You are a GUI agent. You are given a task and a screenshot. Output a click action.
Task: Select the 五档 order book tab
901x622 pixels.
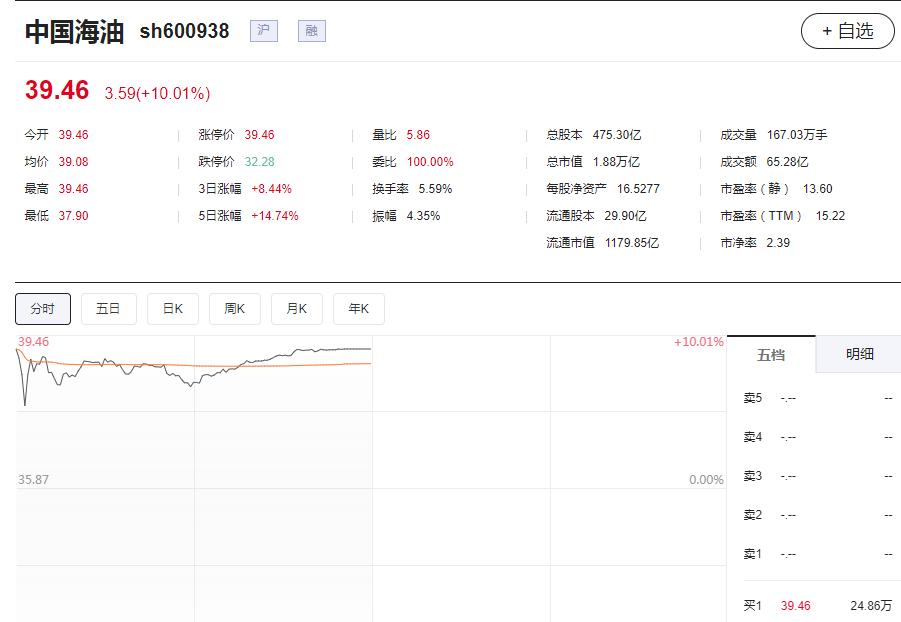pyautogui.click(x=771, y=355)
